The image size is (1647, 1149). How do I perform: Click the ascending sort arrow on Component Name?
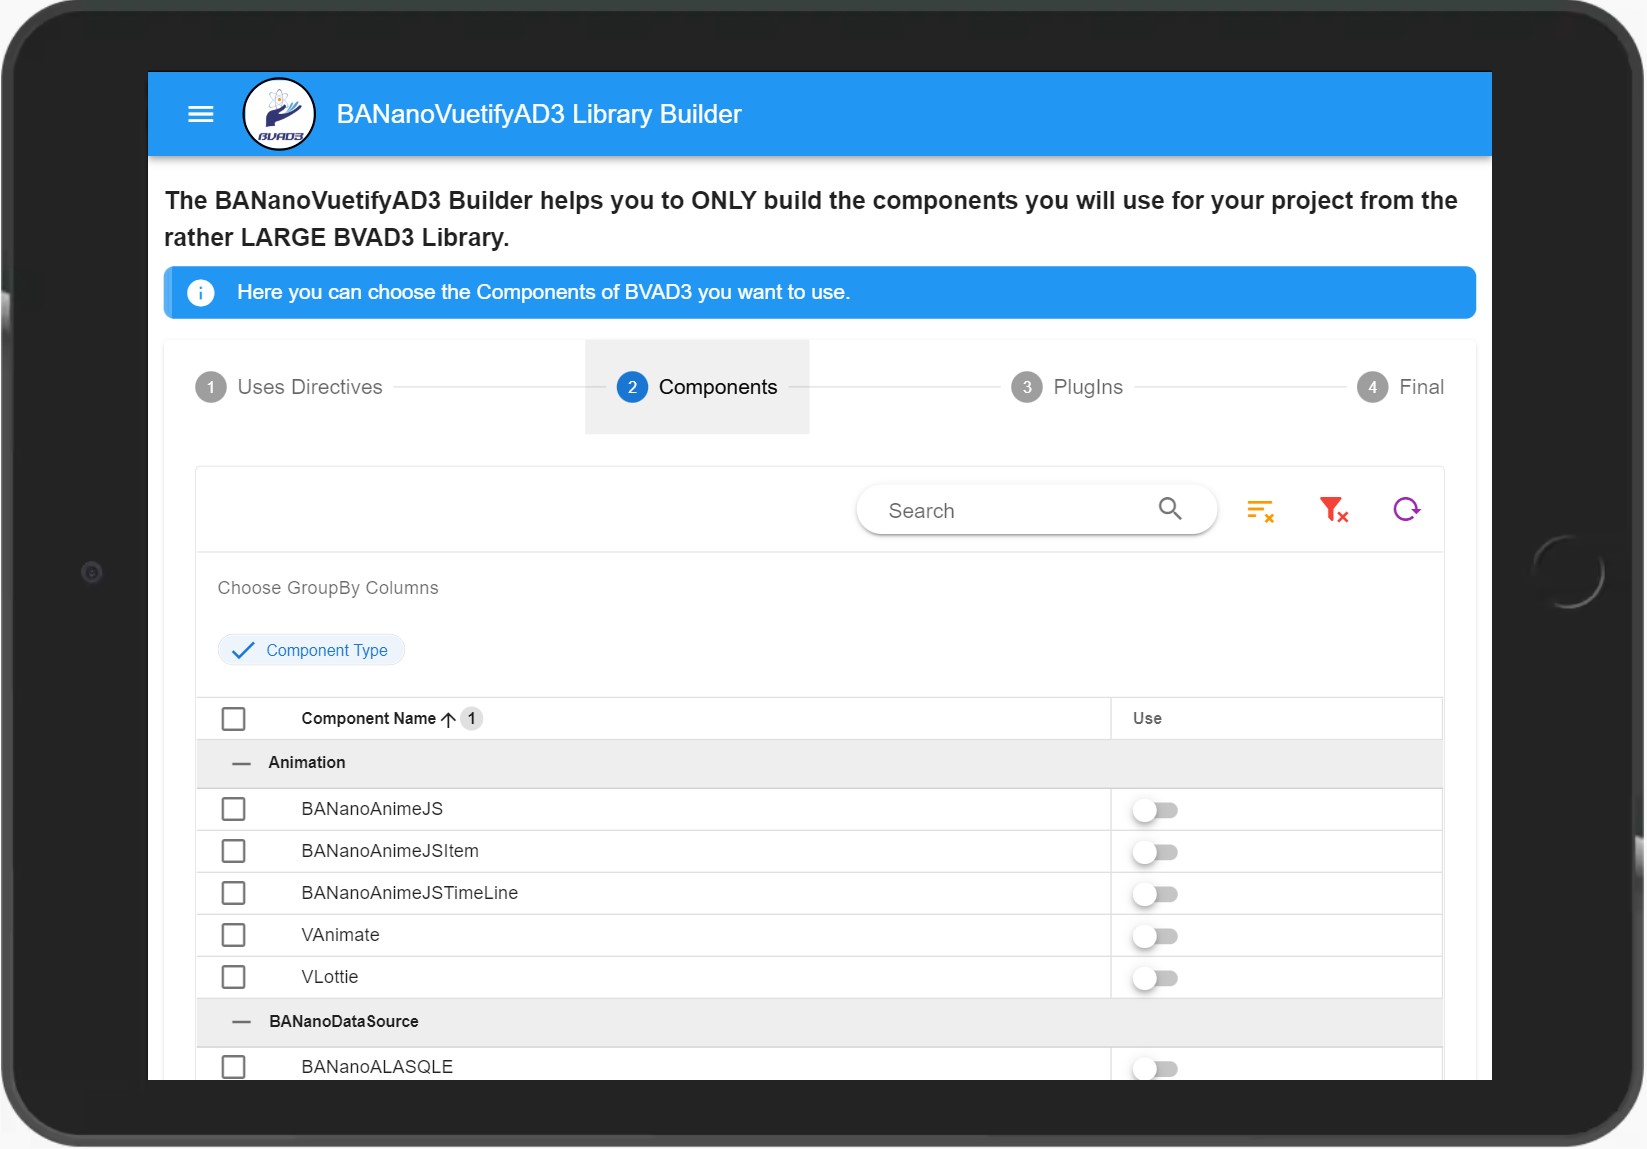[447, 719]
